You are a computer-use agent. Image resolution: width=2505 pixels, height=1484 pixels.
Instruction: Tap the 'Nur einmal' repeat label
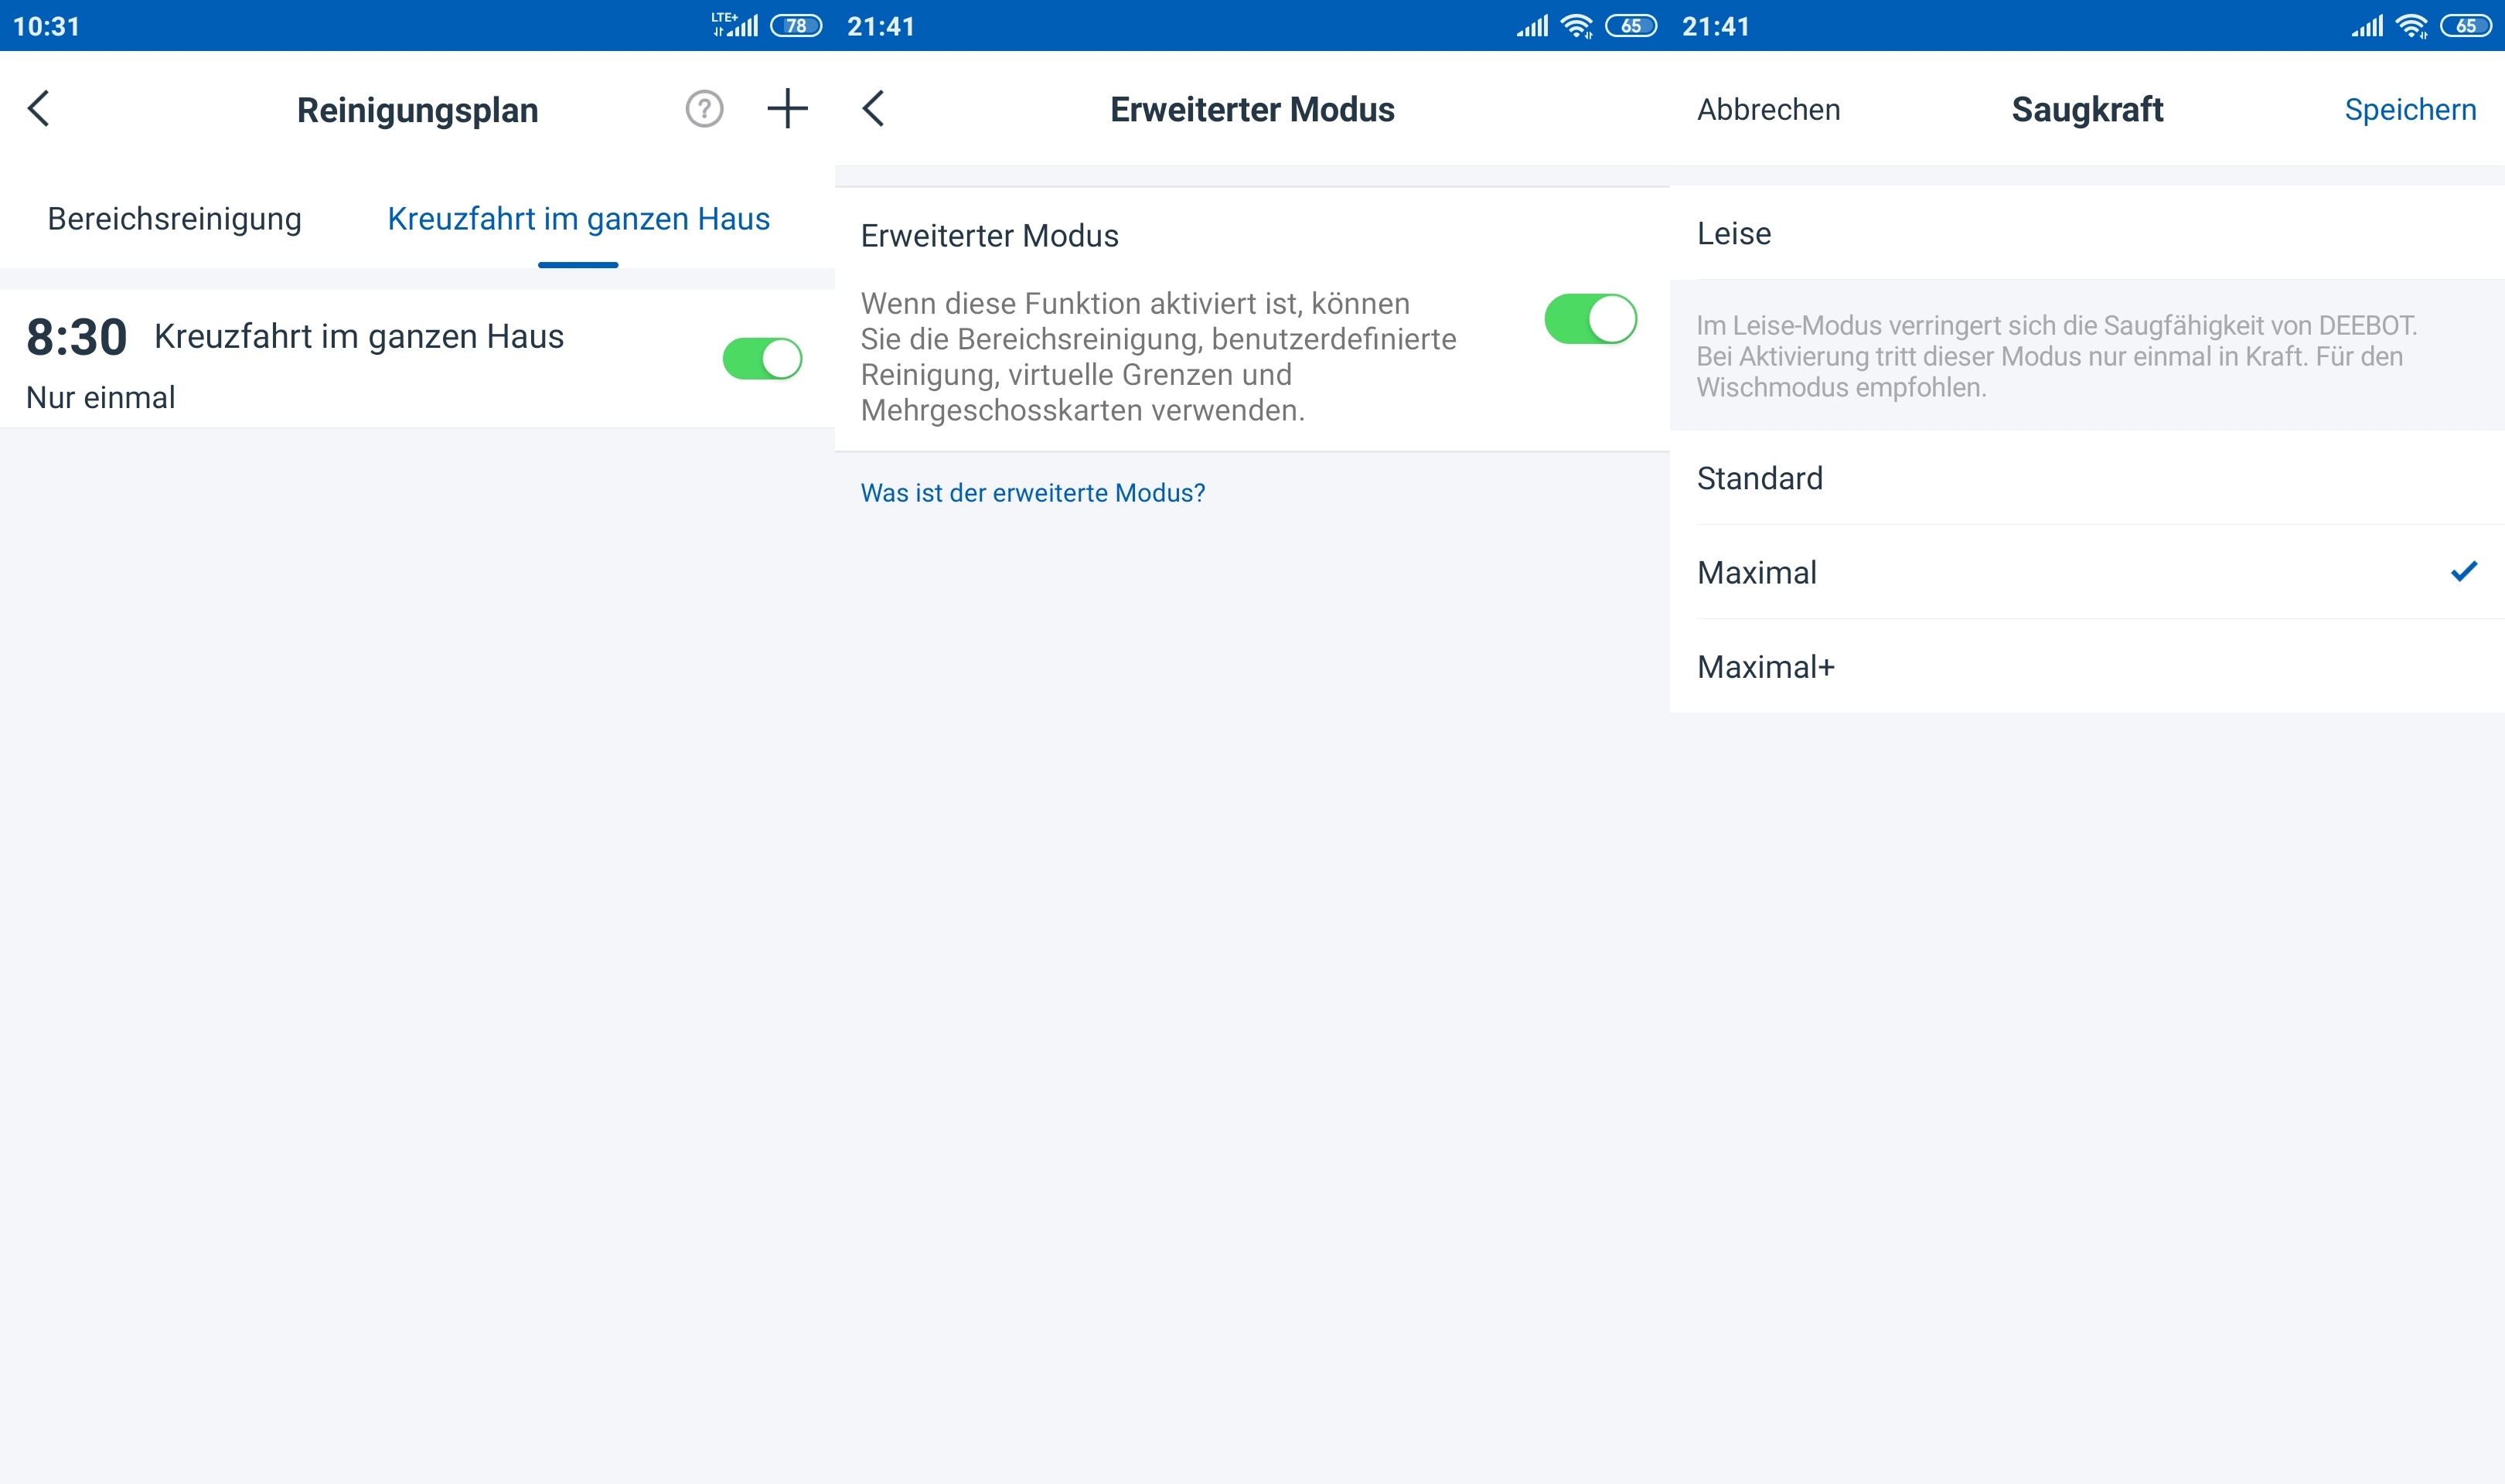click(100, 398)
